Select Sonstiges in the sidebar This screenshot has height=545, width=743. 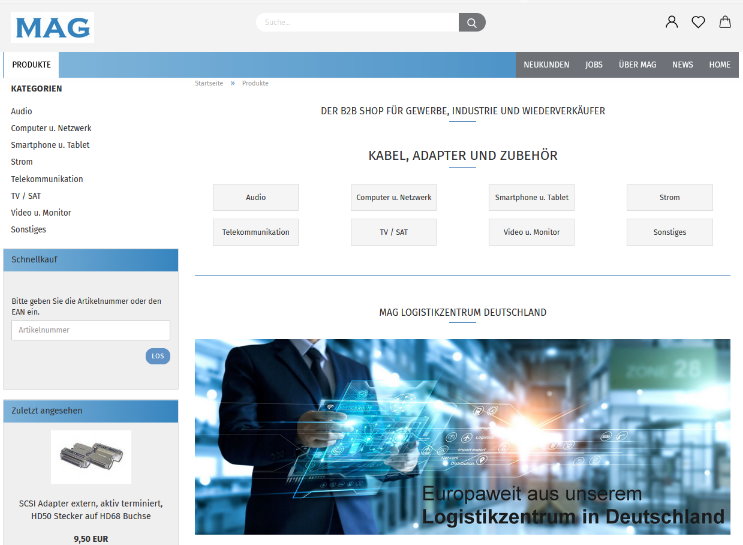[x=28, y=229]
